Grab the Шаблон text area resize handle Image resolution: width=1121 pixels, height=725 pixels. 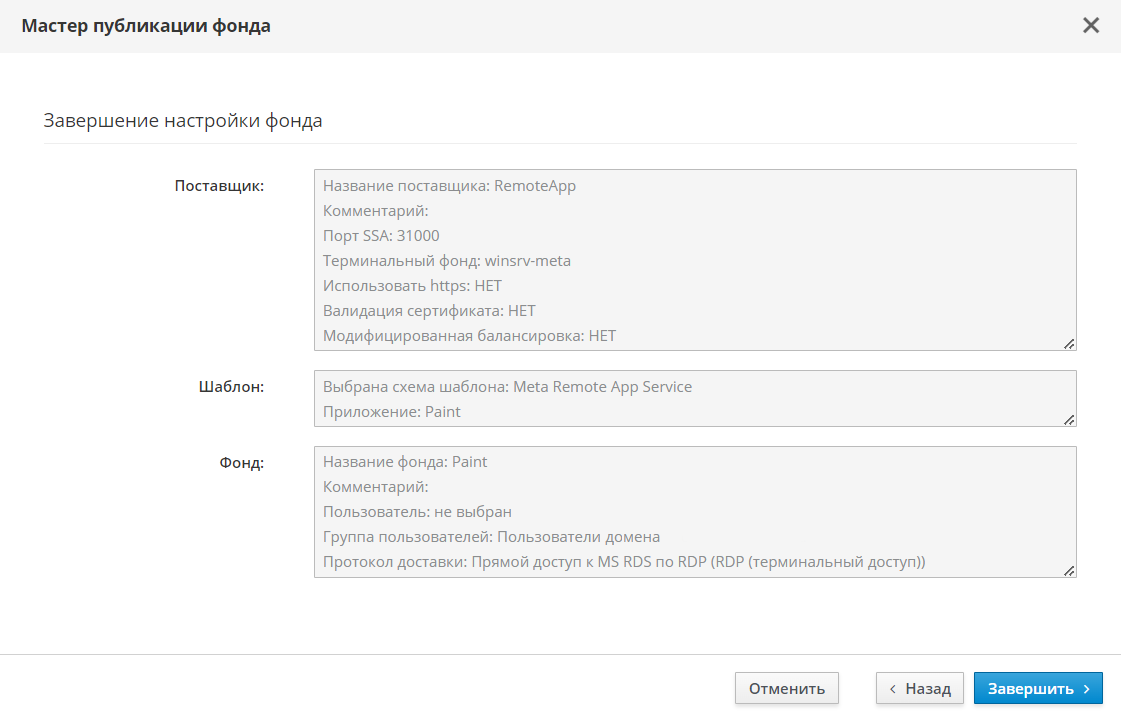pos(1069,419)
